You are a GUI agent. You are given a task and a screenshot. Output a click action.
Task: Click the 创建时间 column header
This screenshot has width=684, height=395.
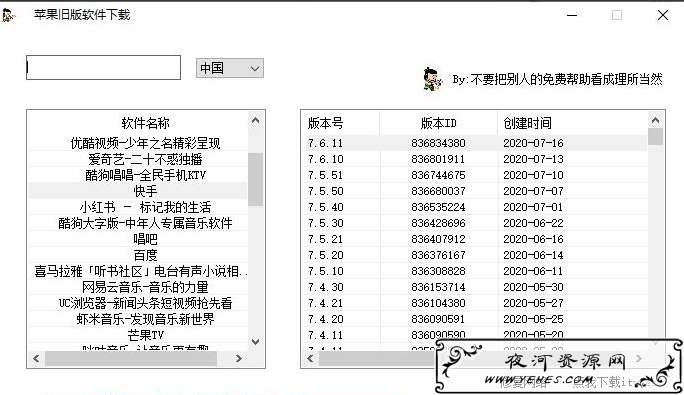tap(572, 123)
